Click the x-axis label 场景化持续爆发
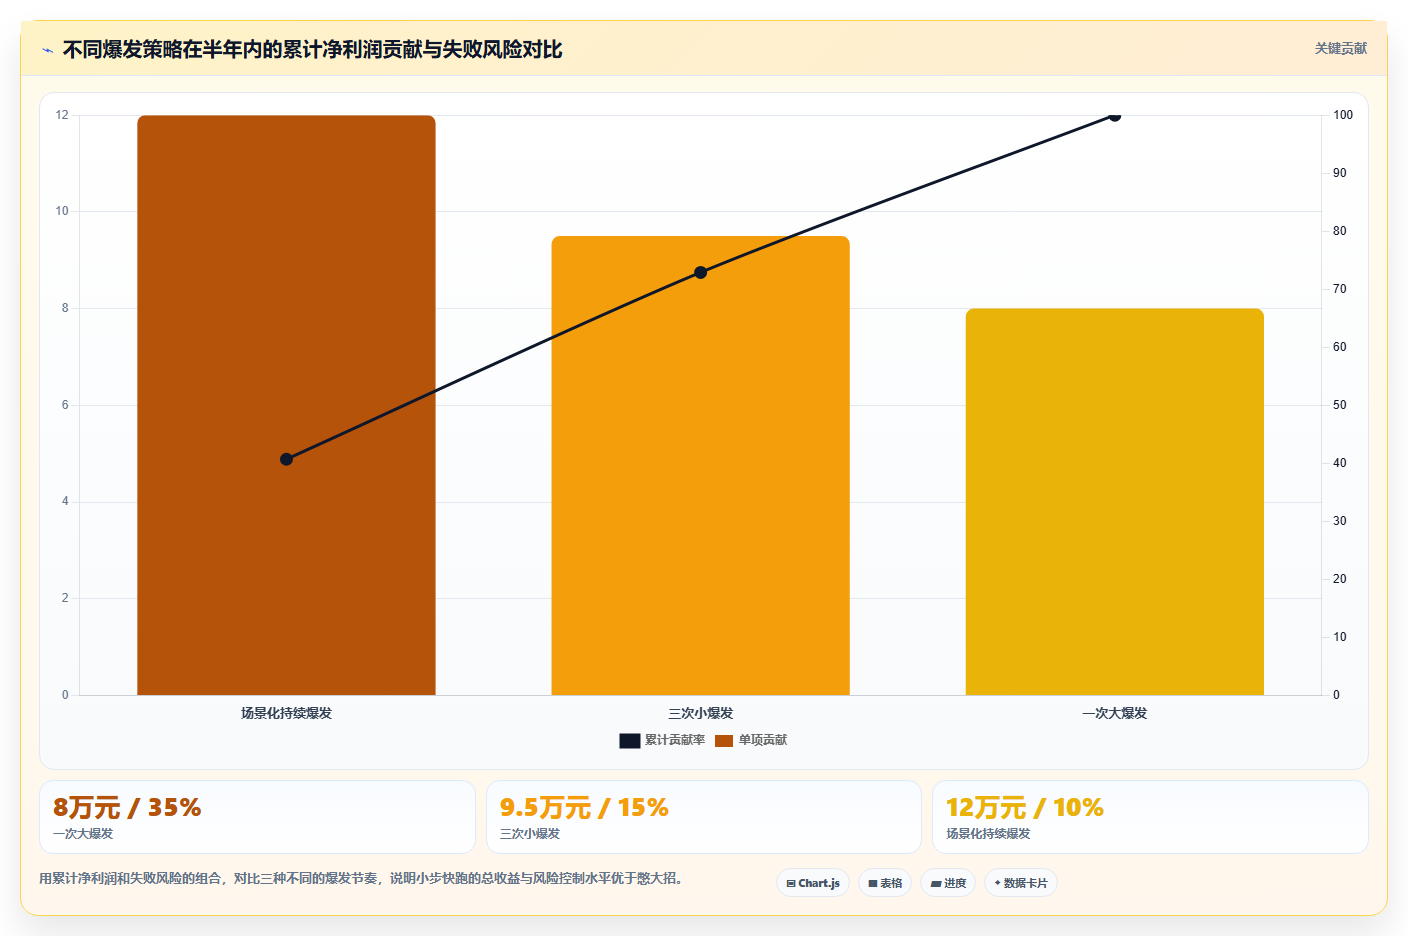 point(286,713)
